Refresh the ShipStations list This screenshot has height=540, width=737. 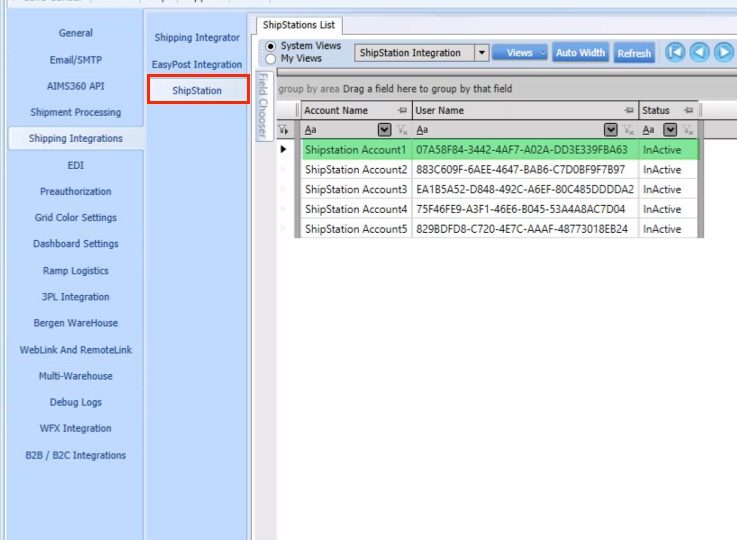634,53
